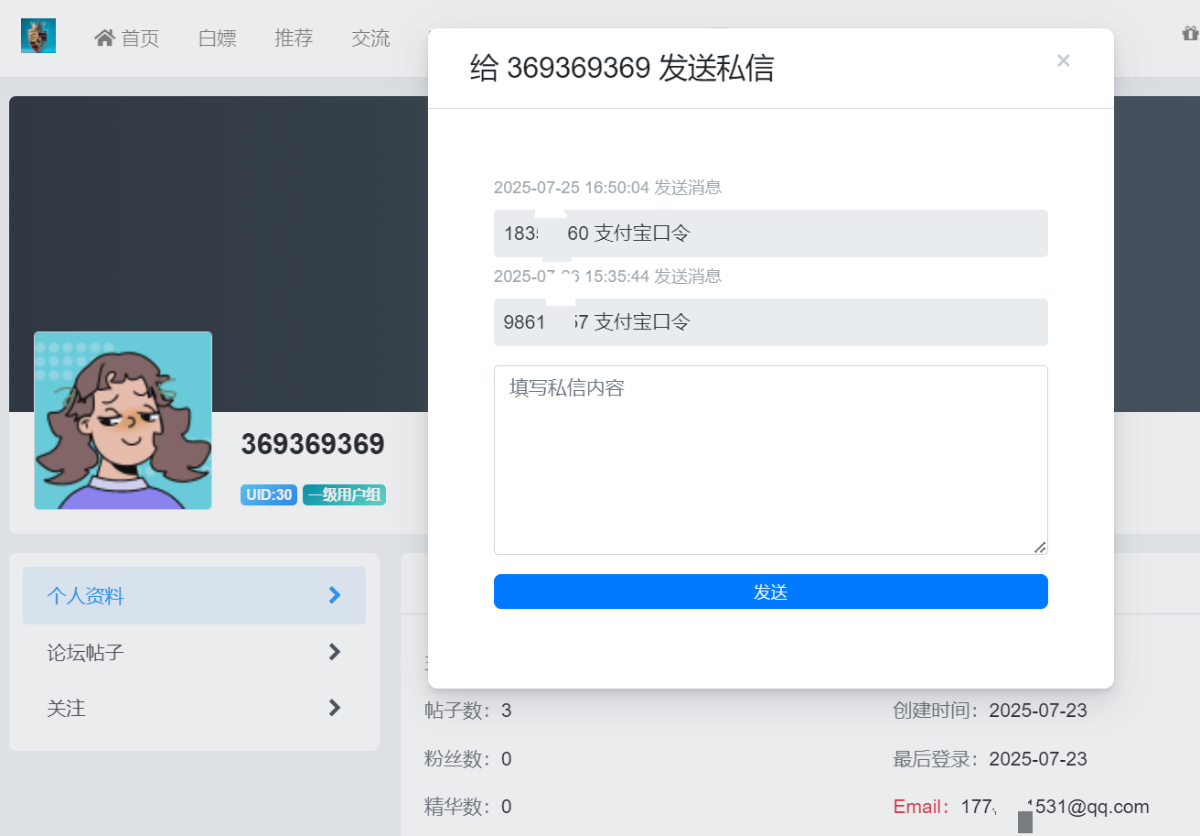Select the first 支付宝口令 message bubble
This screenshot has height=836, width=1200.
tap(770, 234)
